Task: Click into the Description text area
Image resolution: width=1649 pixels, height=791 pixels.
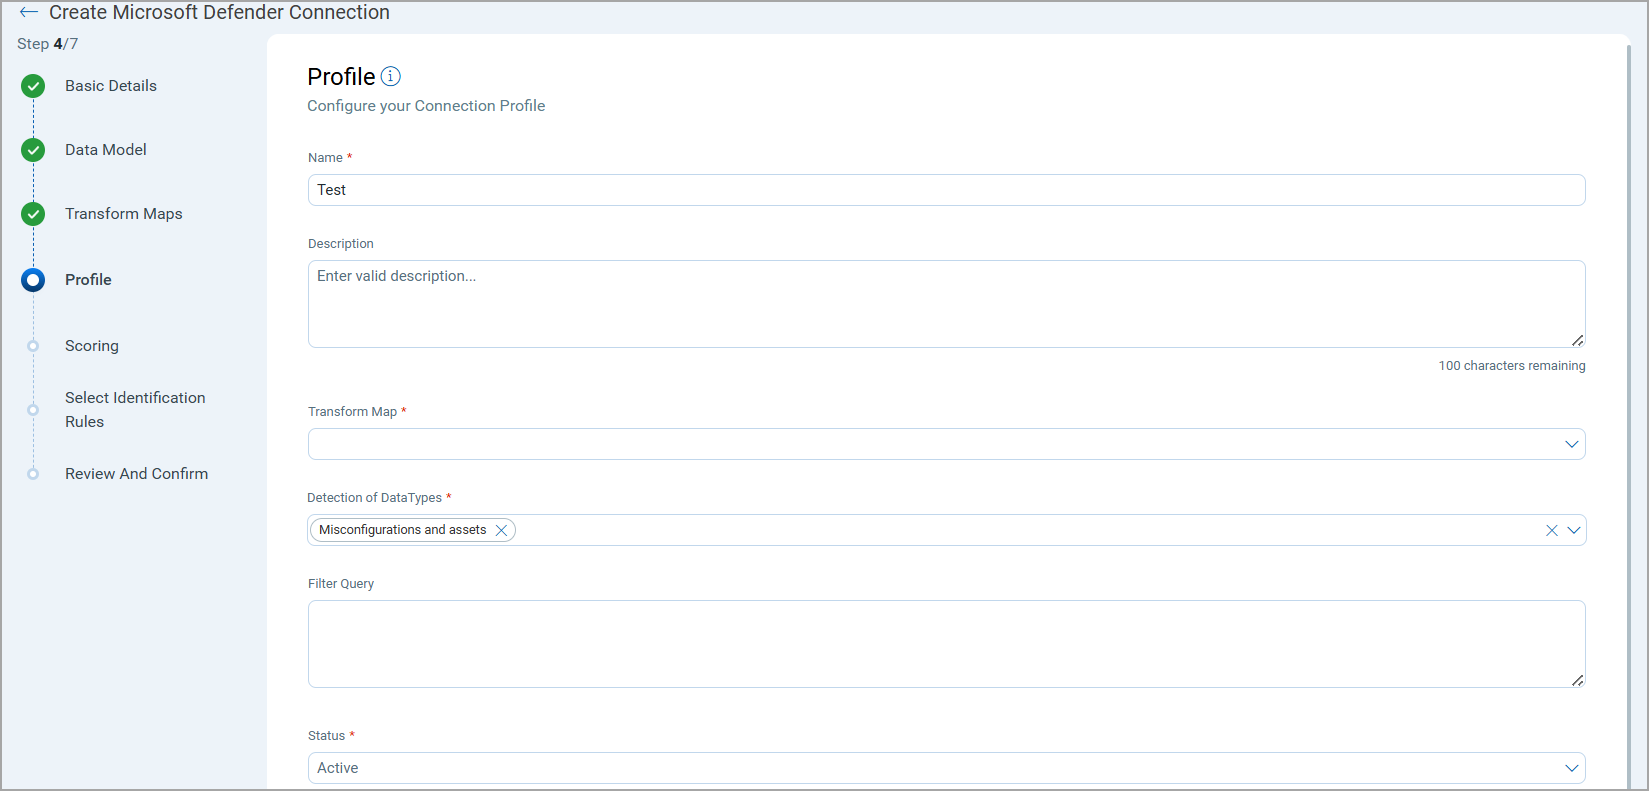Action: (946, 304)
